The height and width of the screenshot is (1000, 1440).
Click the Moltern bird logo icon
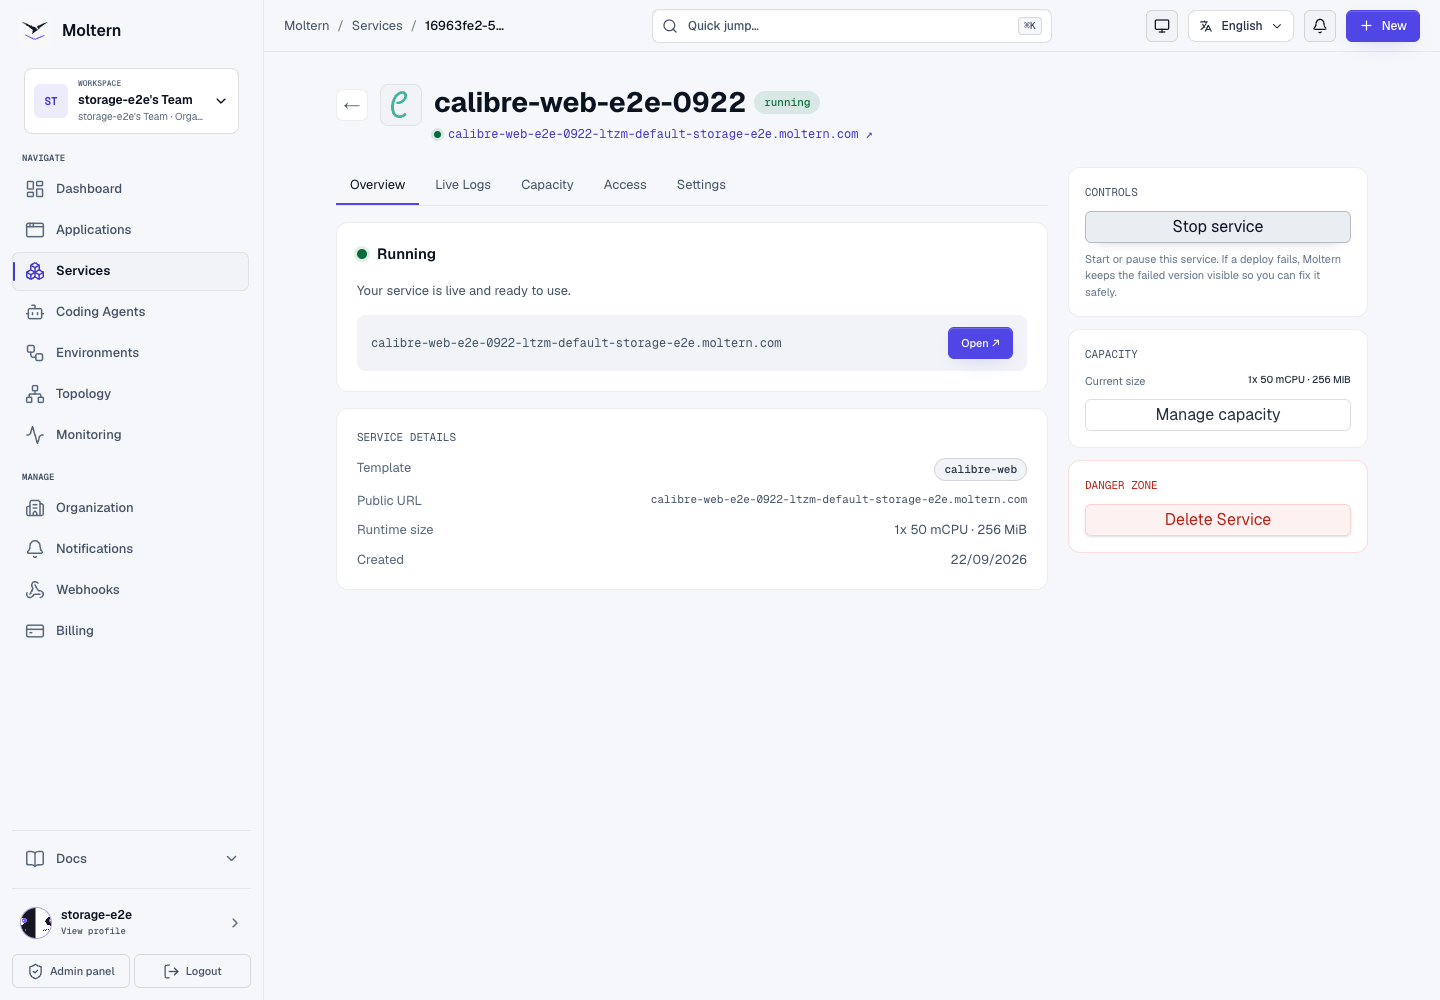pos(35,30)
